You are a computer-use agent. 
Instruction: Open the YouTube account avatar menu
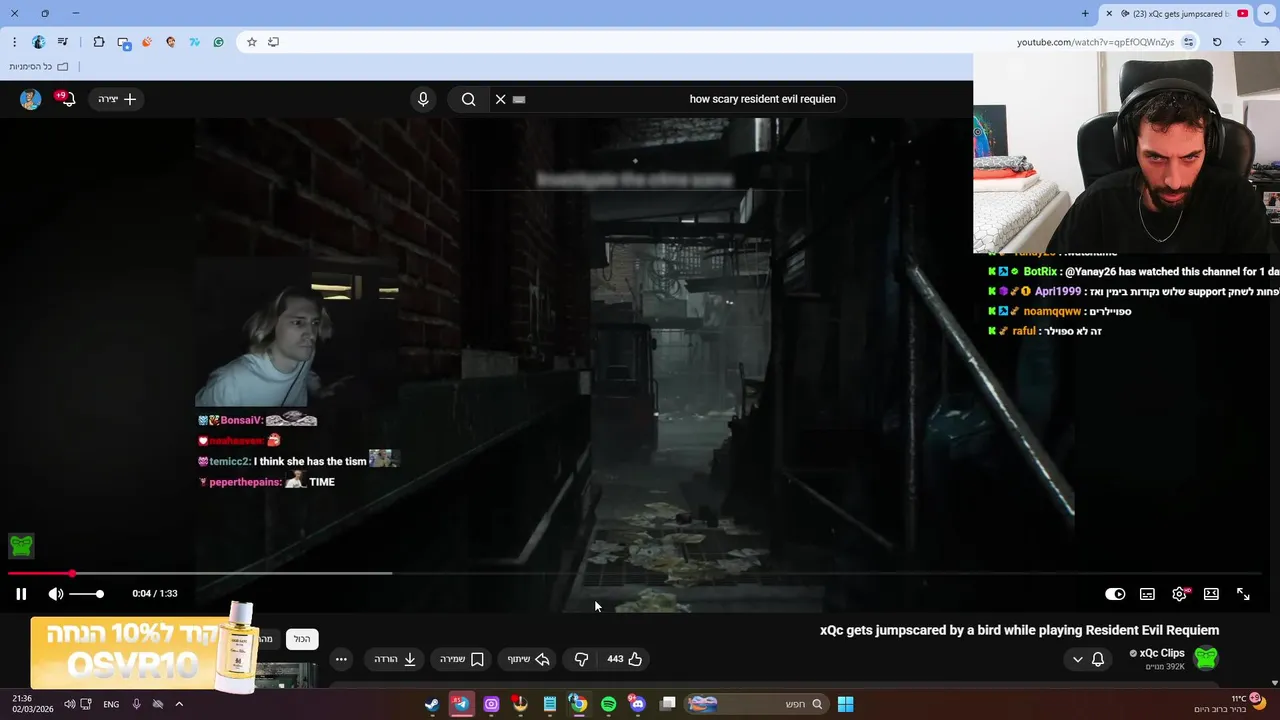[x=30, y=99]
